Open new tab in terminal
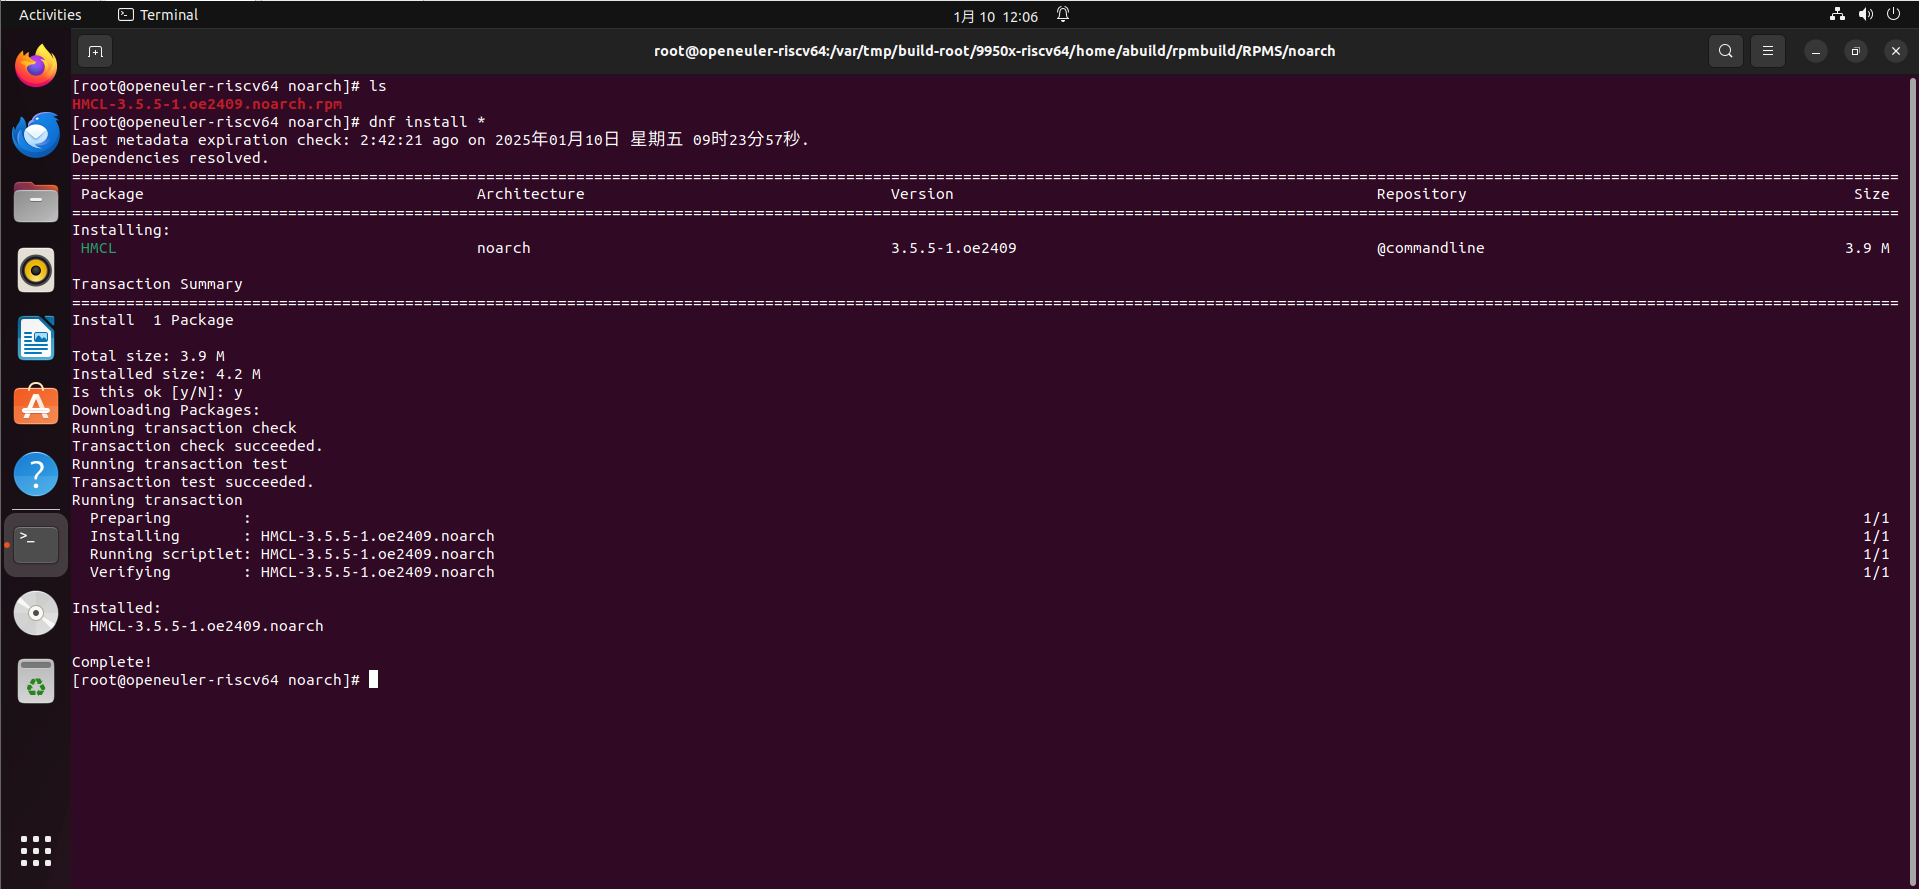1919x889 pixels. click(95, 51)
